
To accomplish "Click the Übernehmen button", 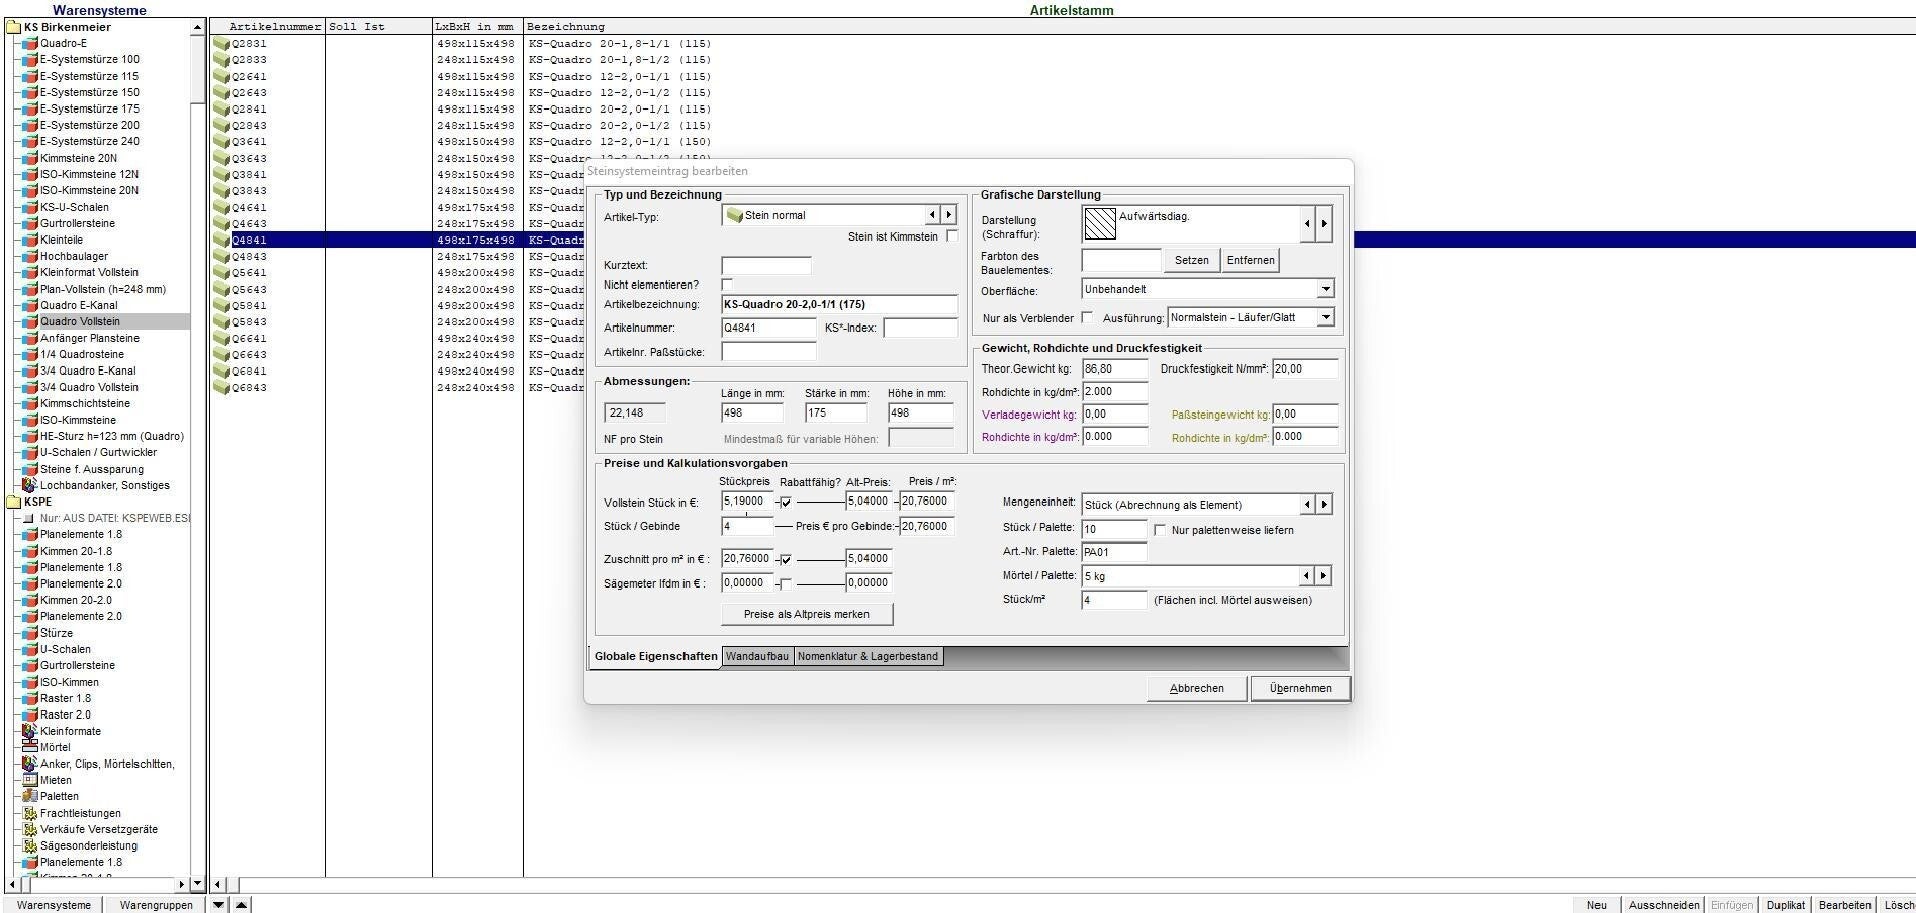I will (x=1300, y=688).
